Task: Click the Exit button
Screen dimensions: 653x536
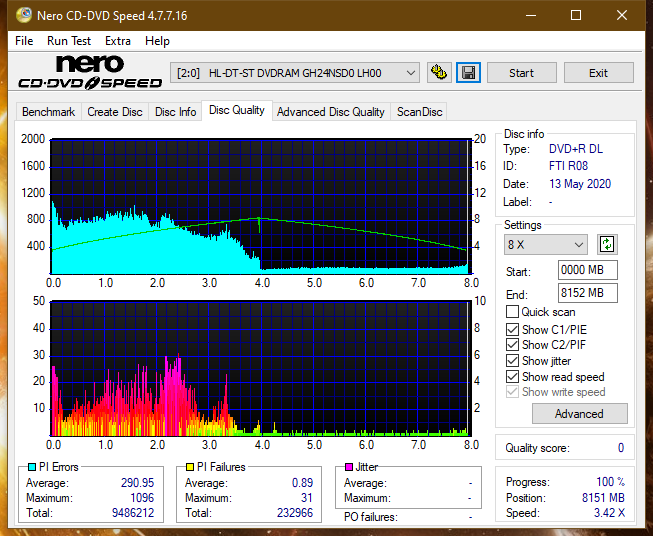Action: coord(598,73)
